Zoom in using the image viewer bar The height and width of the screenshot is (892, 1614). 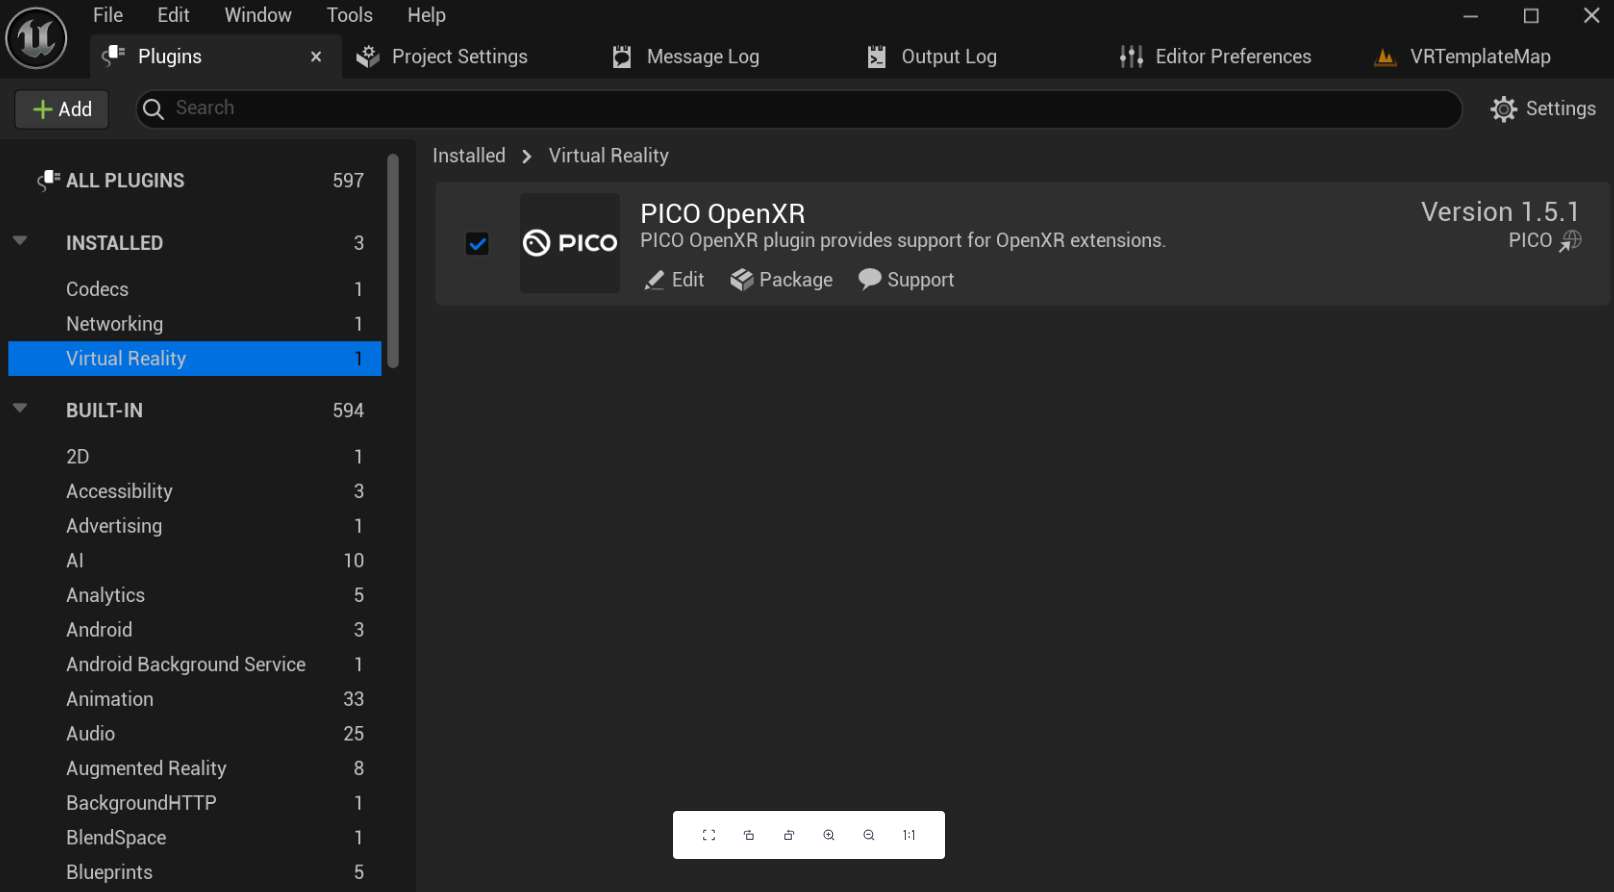click(829, 835)
